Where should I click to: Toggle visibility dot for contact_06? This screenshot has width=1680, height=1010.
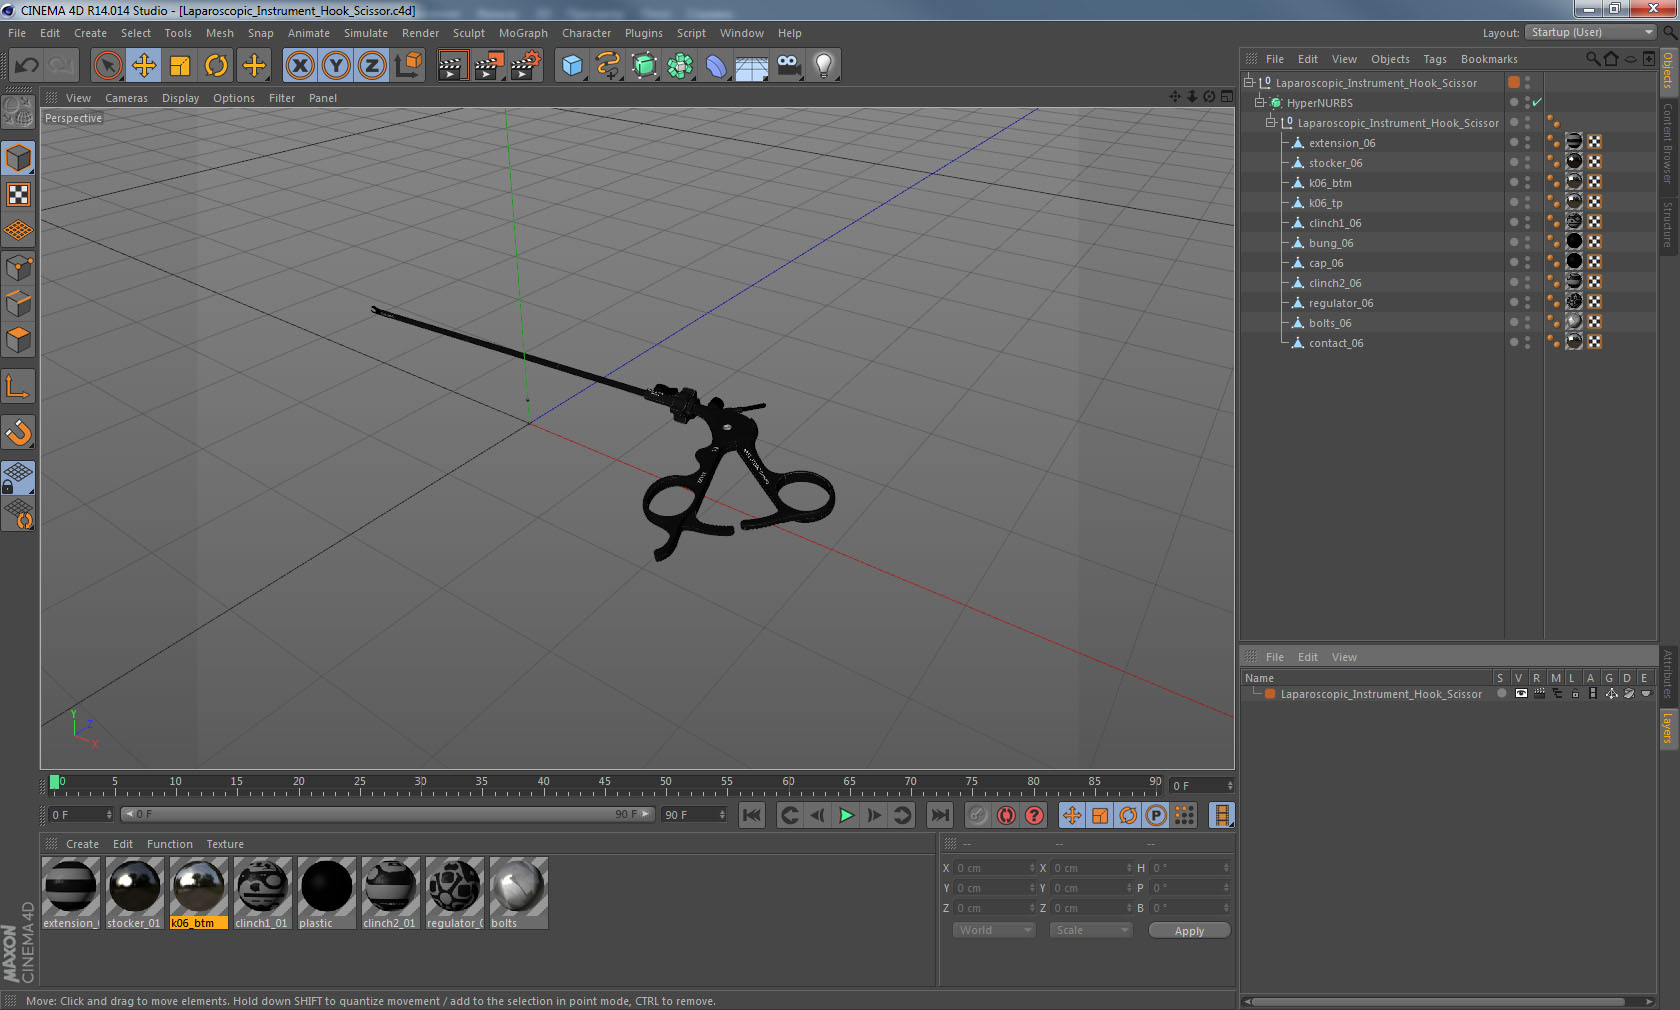pyautogui.click(x=1514, y=343)
